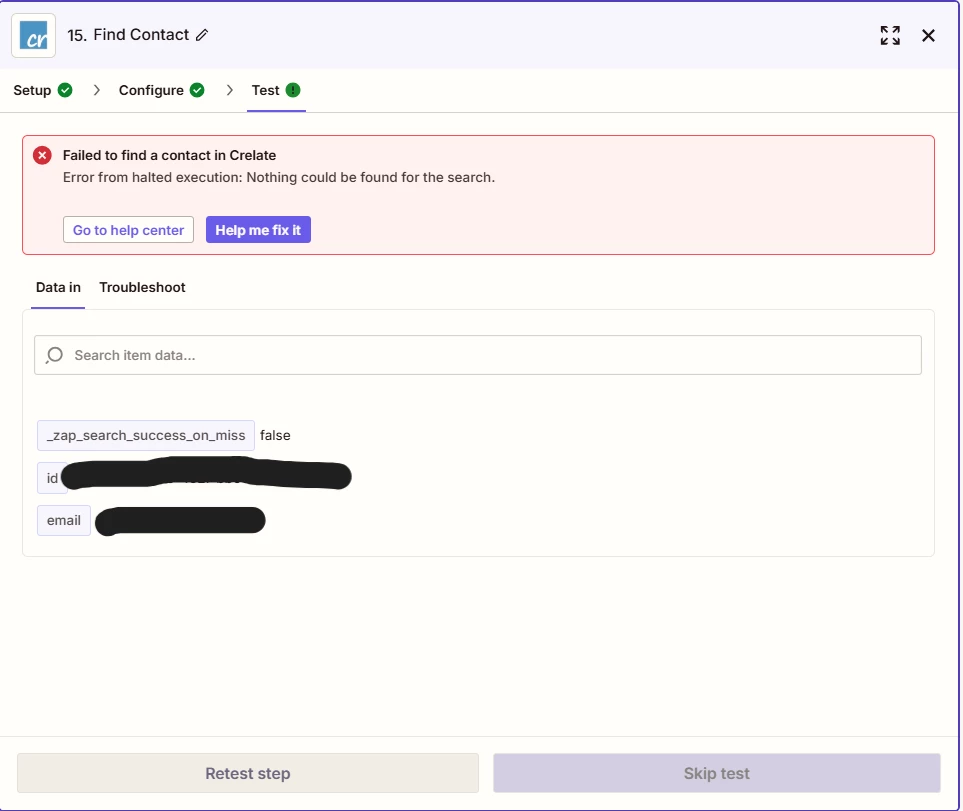The image size is (963, 811).
Task: Click the Skip test button
Action: [717, 773]
